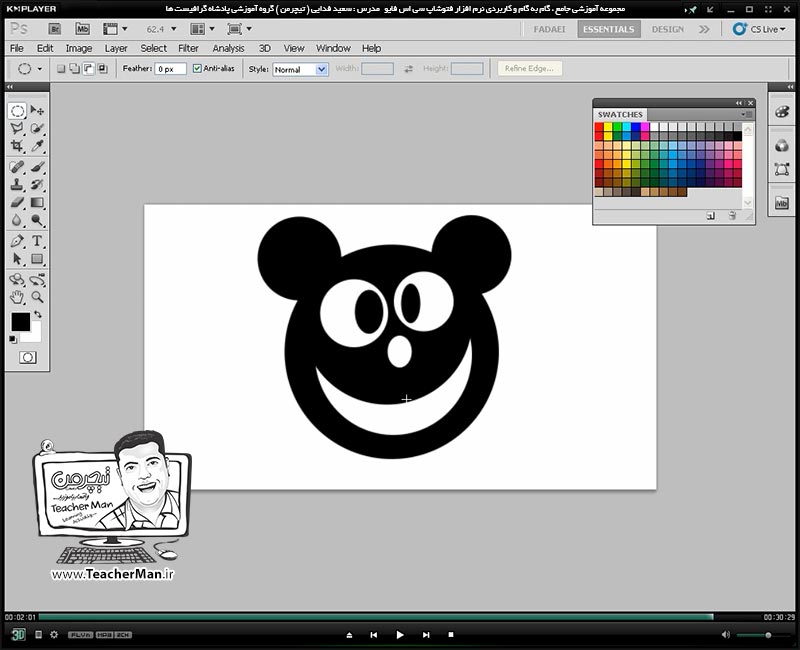Select the 3D Orbit camera tool

37,280
